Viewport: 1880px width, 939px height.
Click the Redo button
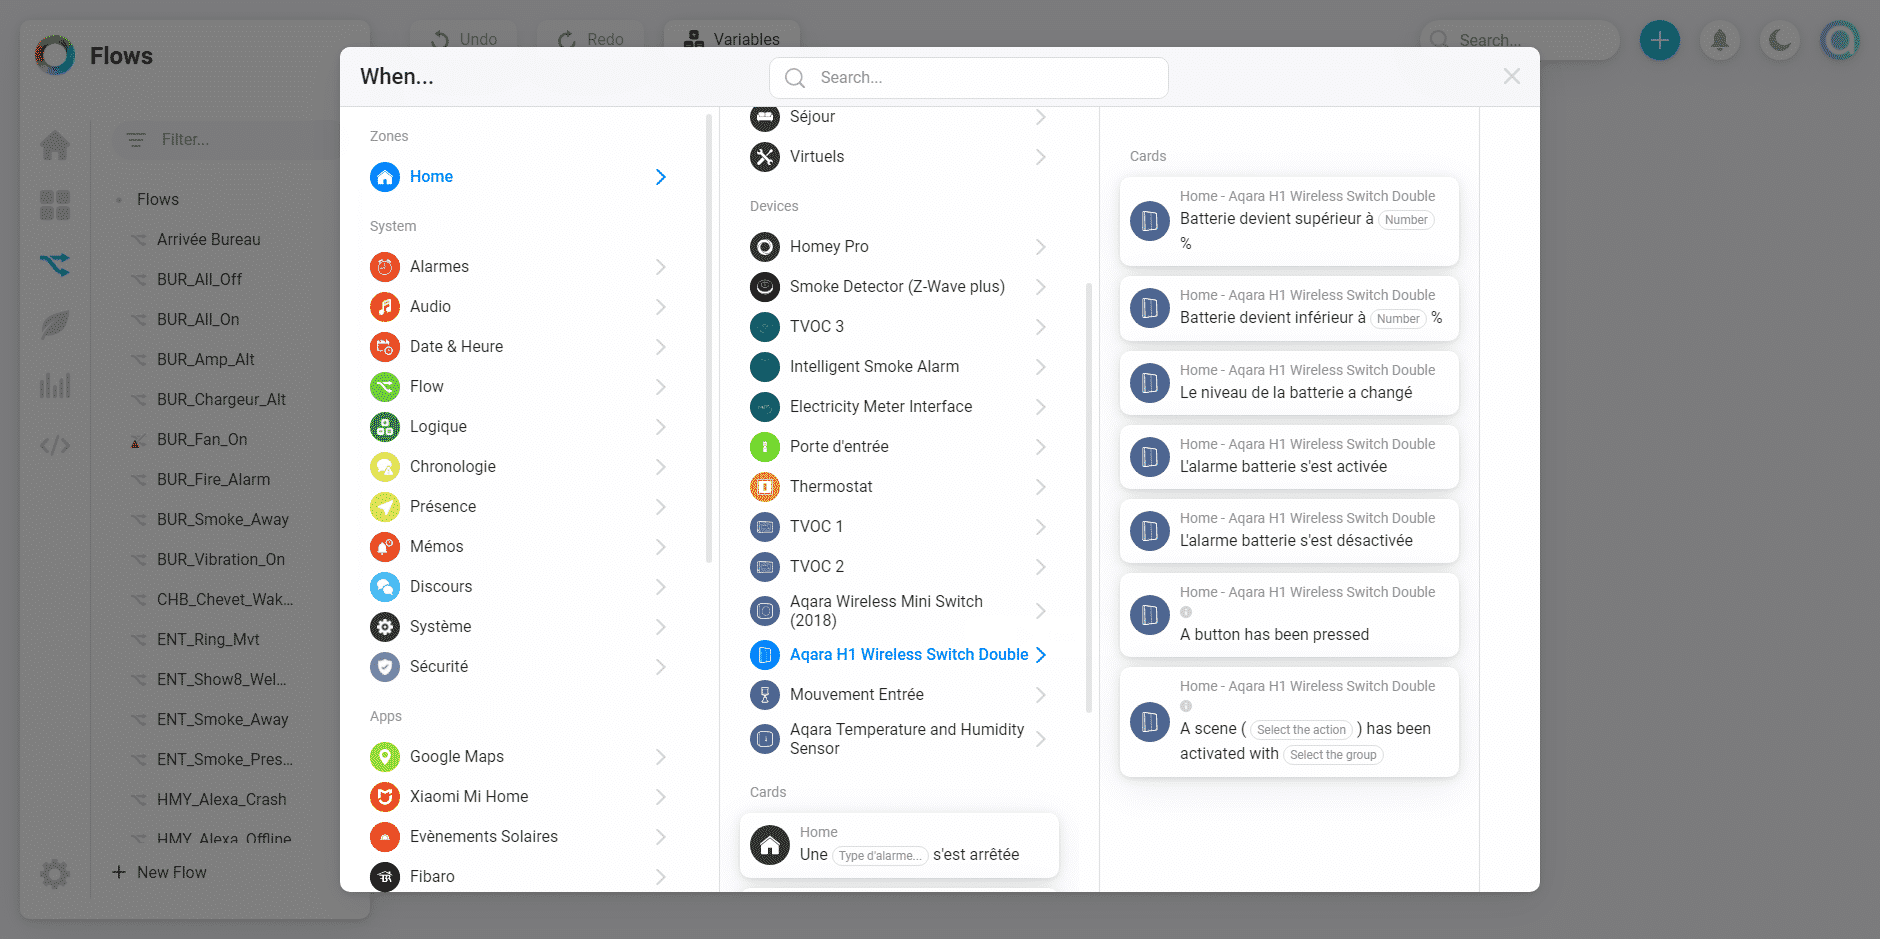[x=591, y=39]
